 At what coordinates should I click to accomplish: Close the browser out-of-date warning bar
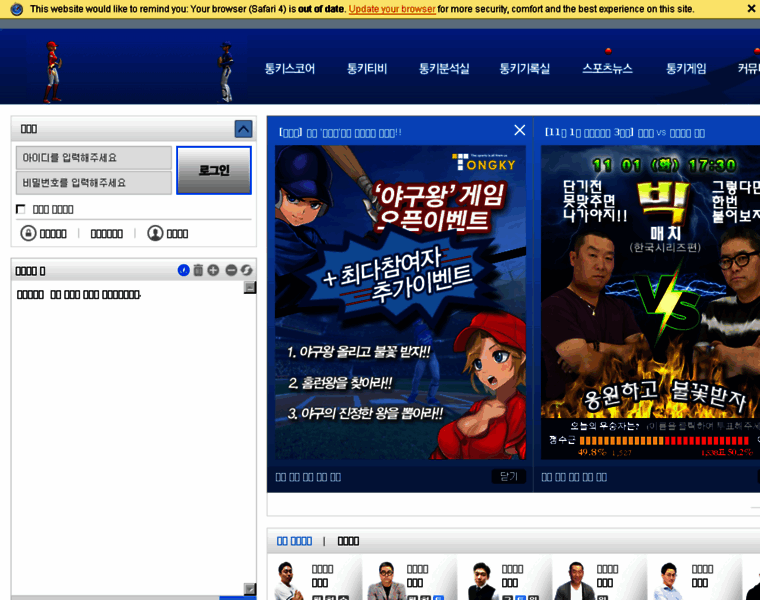[751, 8]
